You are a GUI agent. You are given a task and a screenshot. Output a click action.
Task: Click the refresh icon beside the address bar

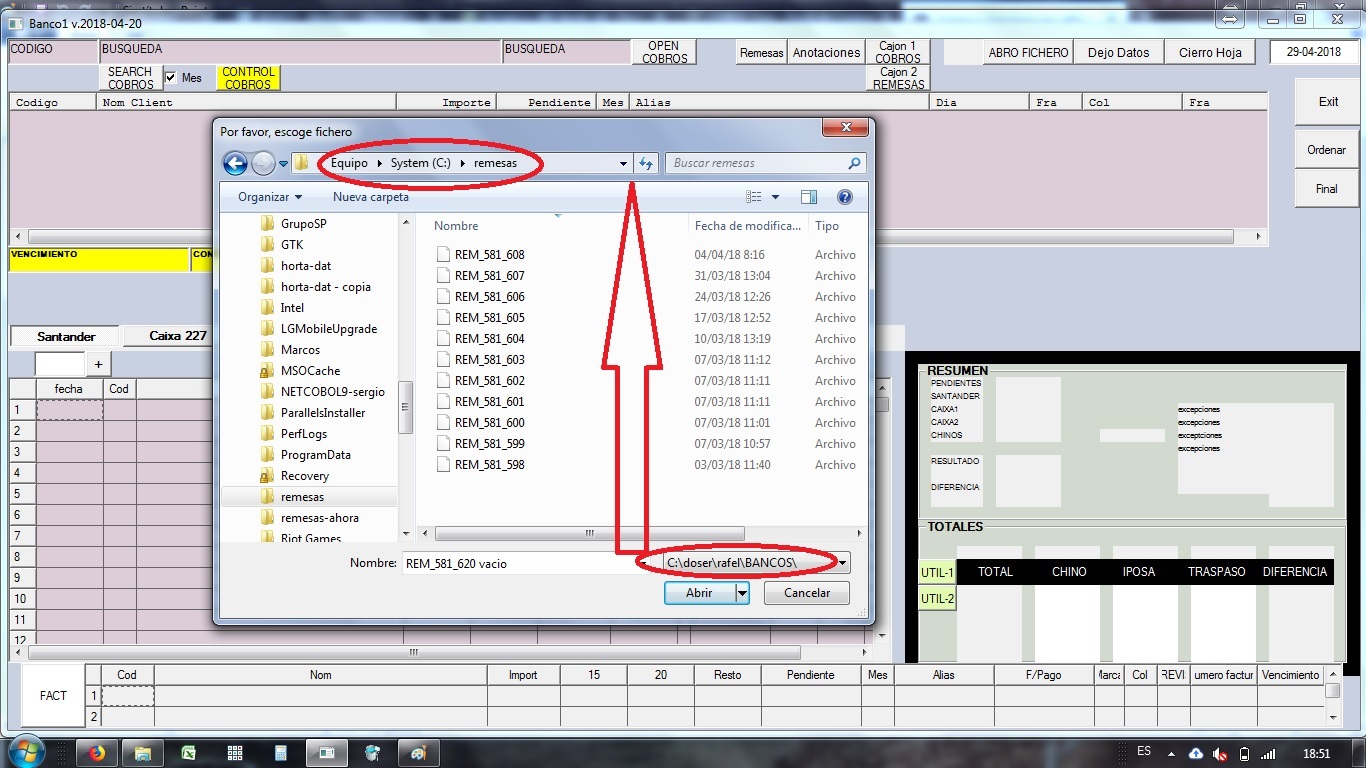[x=646, y=163]
